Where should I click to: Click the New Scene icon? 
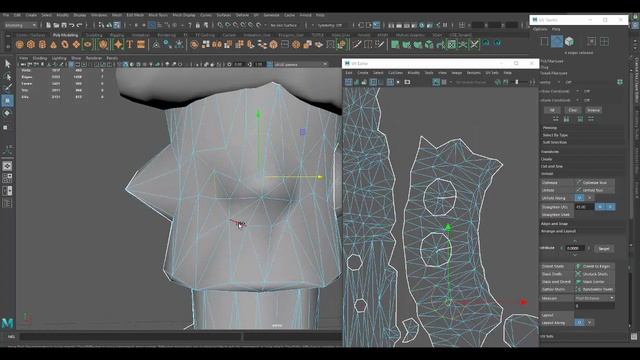49,25
